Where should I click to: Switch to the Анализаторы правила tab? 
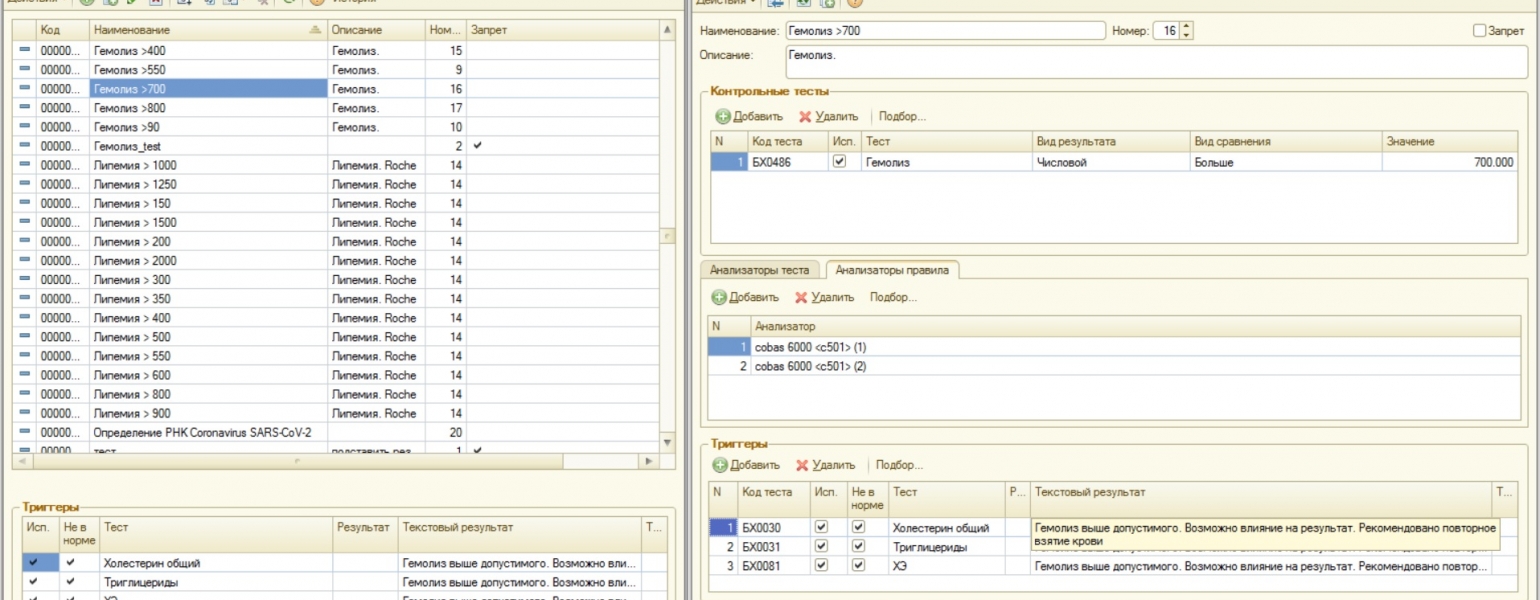tap(894, 270)
